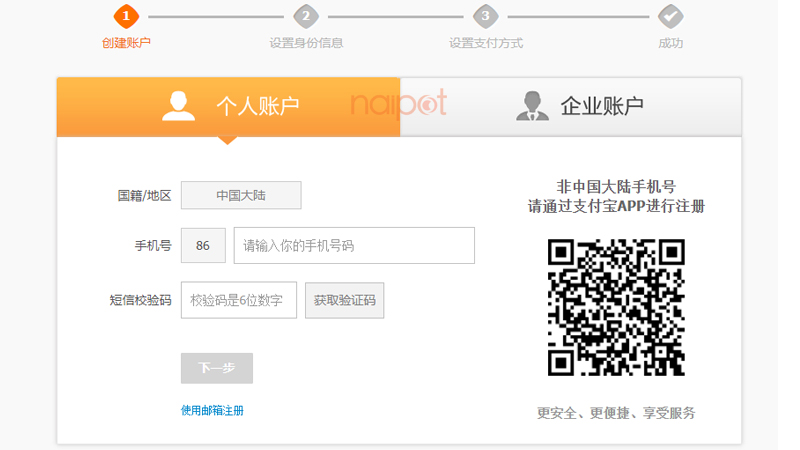Viewport: 800px width, 450px height.
Task: Focus the phone number input field
Action: (x=354, y=246)
